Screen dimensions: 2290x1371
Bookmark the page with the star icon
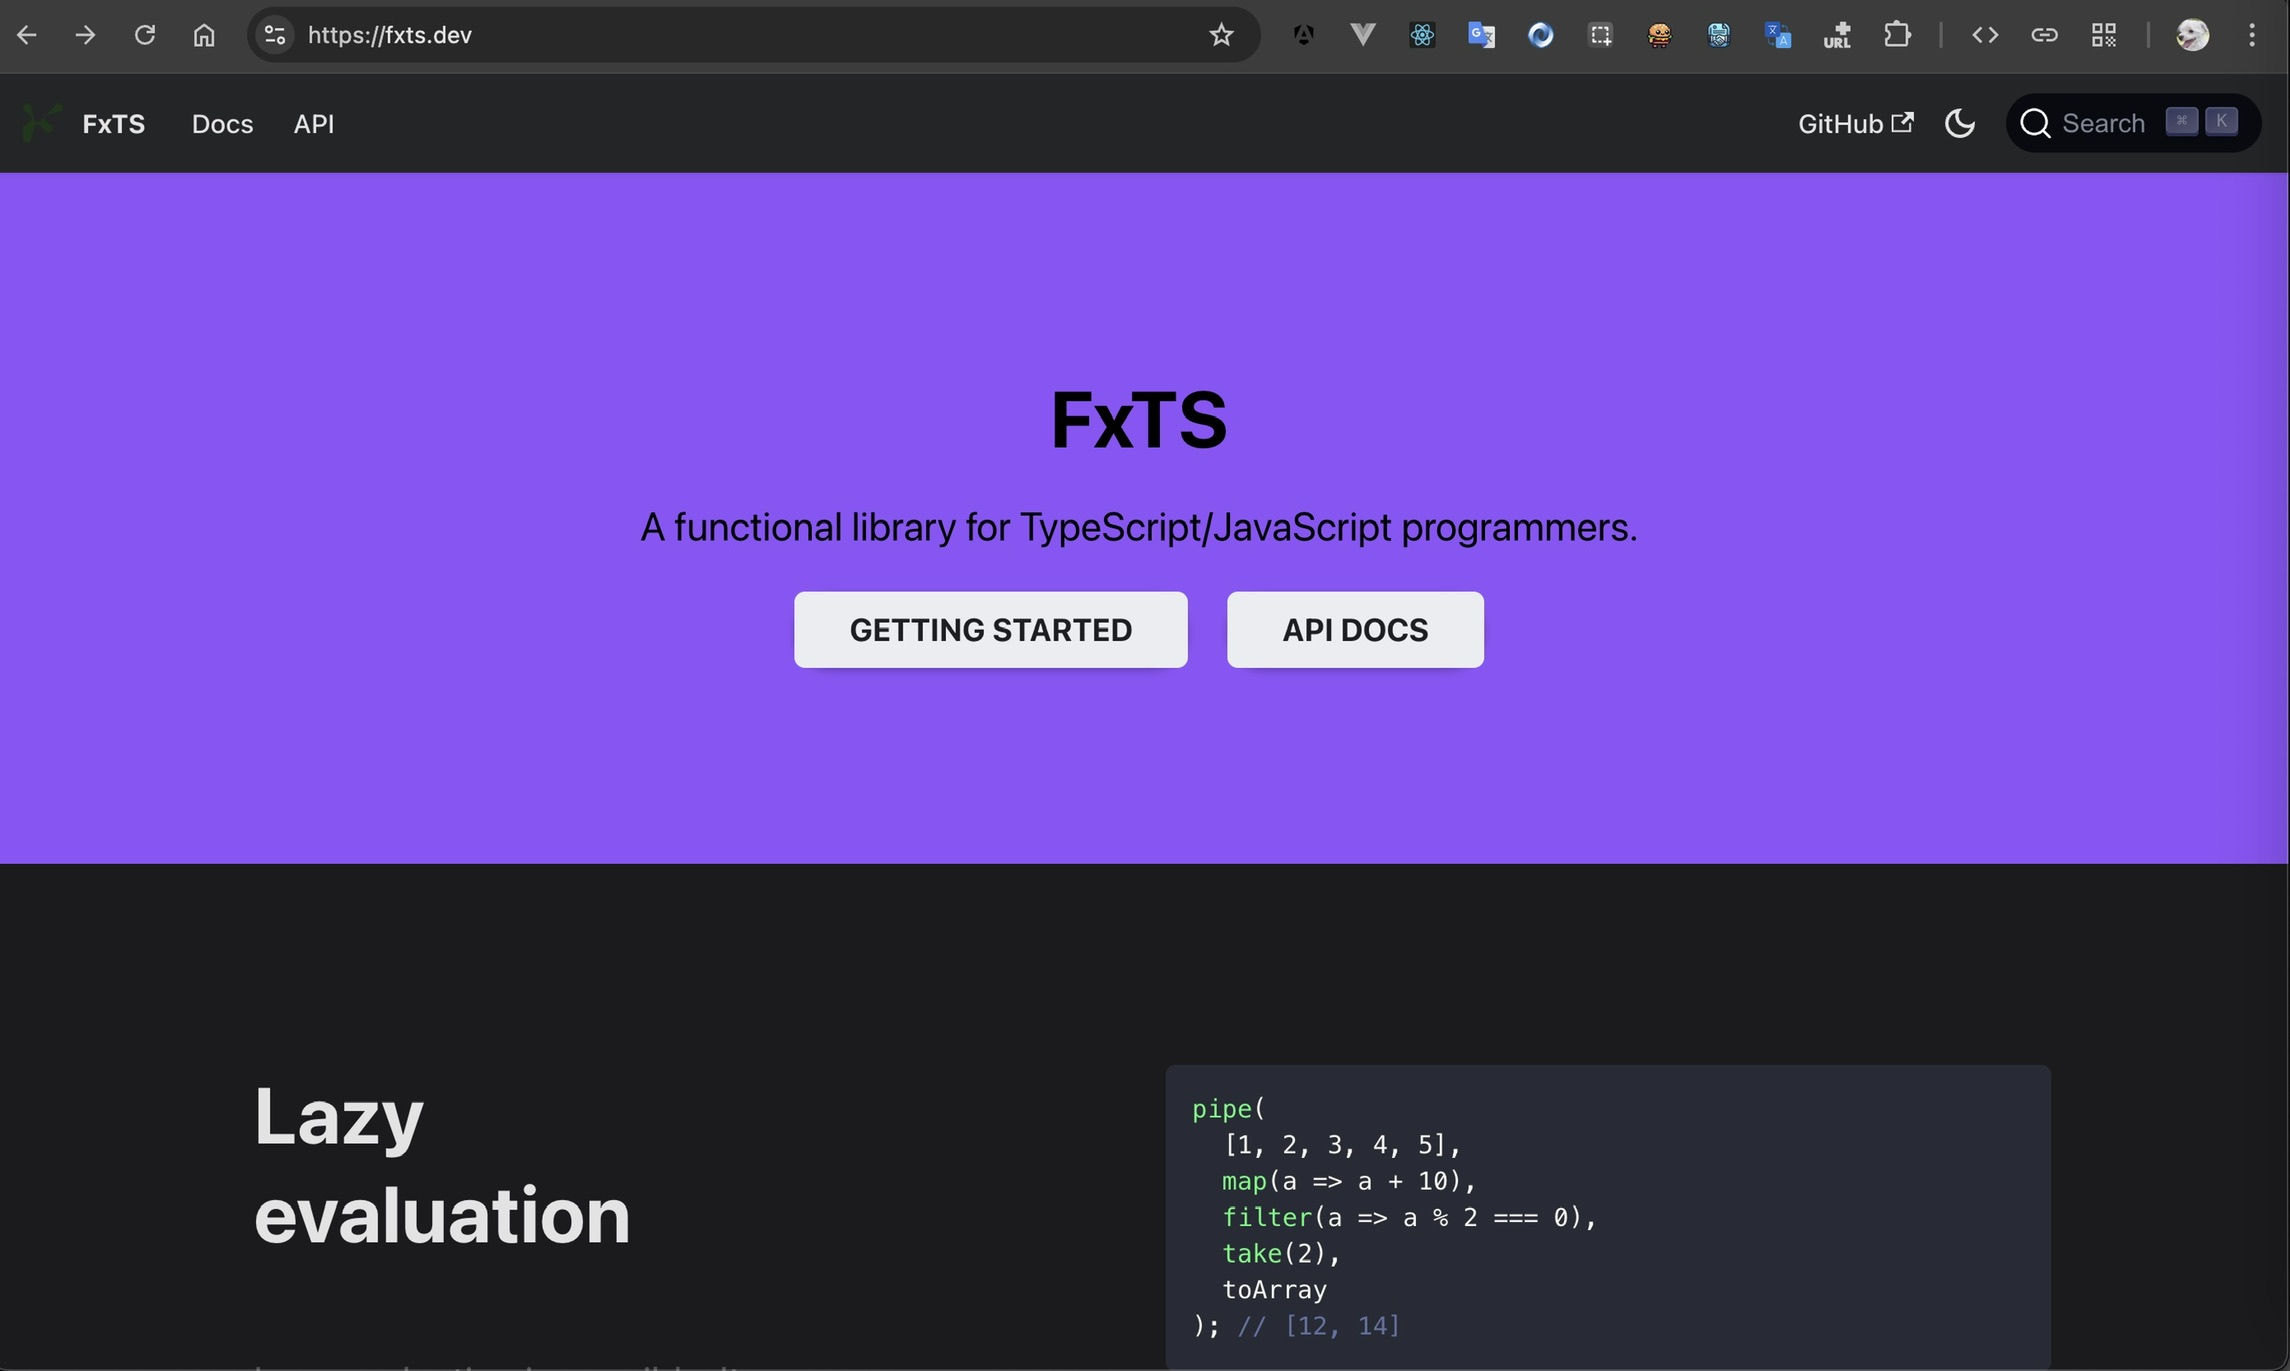pos(1221,35)
